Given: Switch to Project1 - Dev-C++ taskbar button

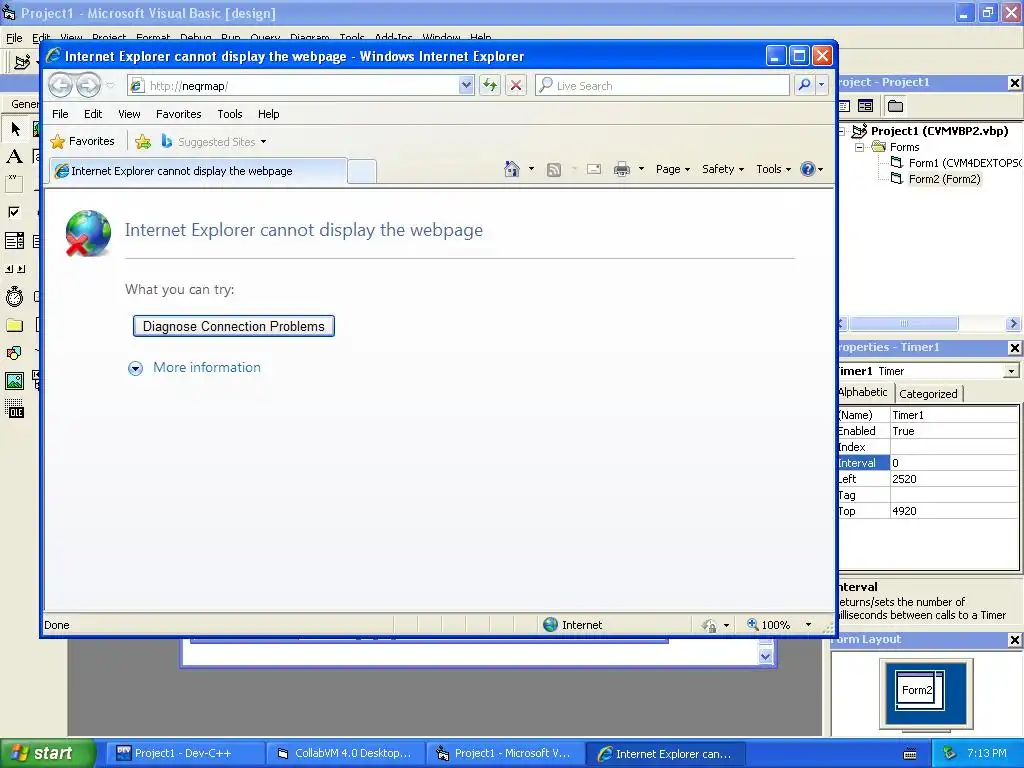Looking at the screenshot, I should [184, 754].
